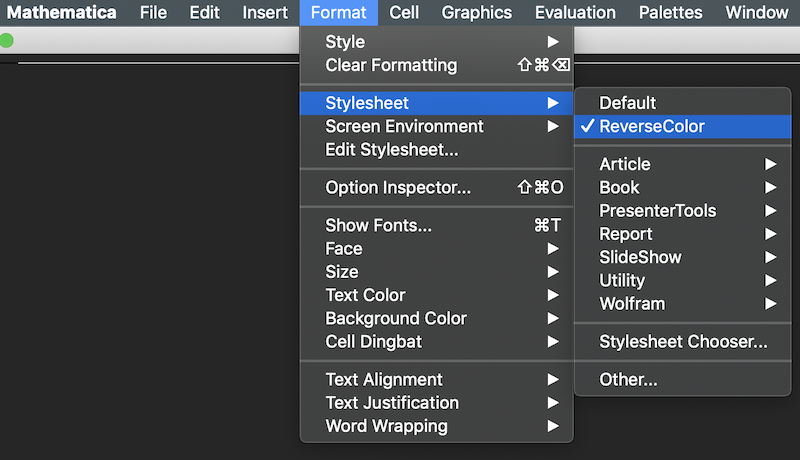Expand the Article stylesheet submenu

click(683, 164)
